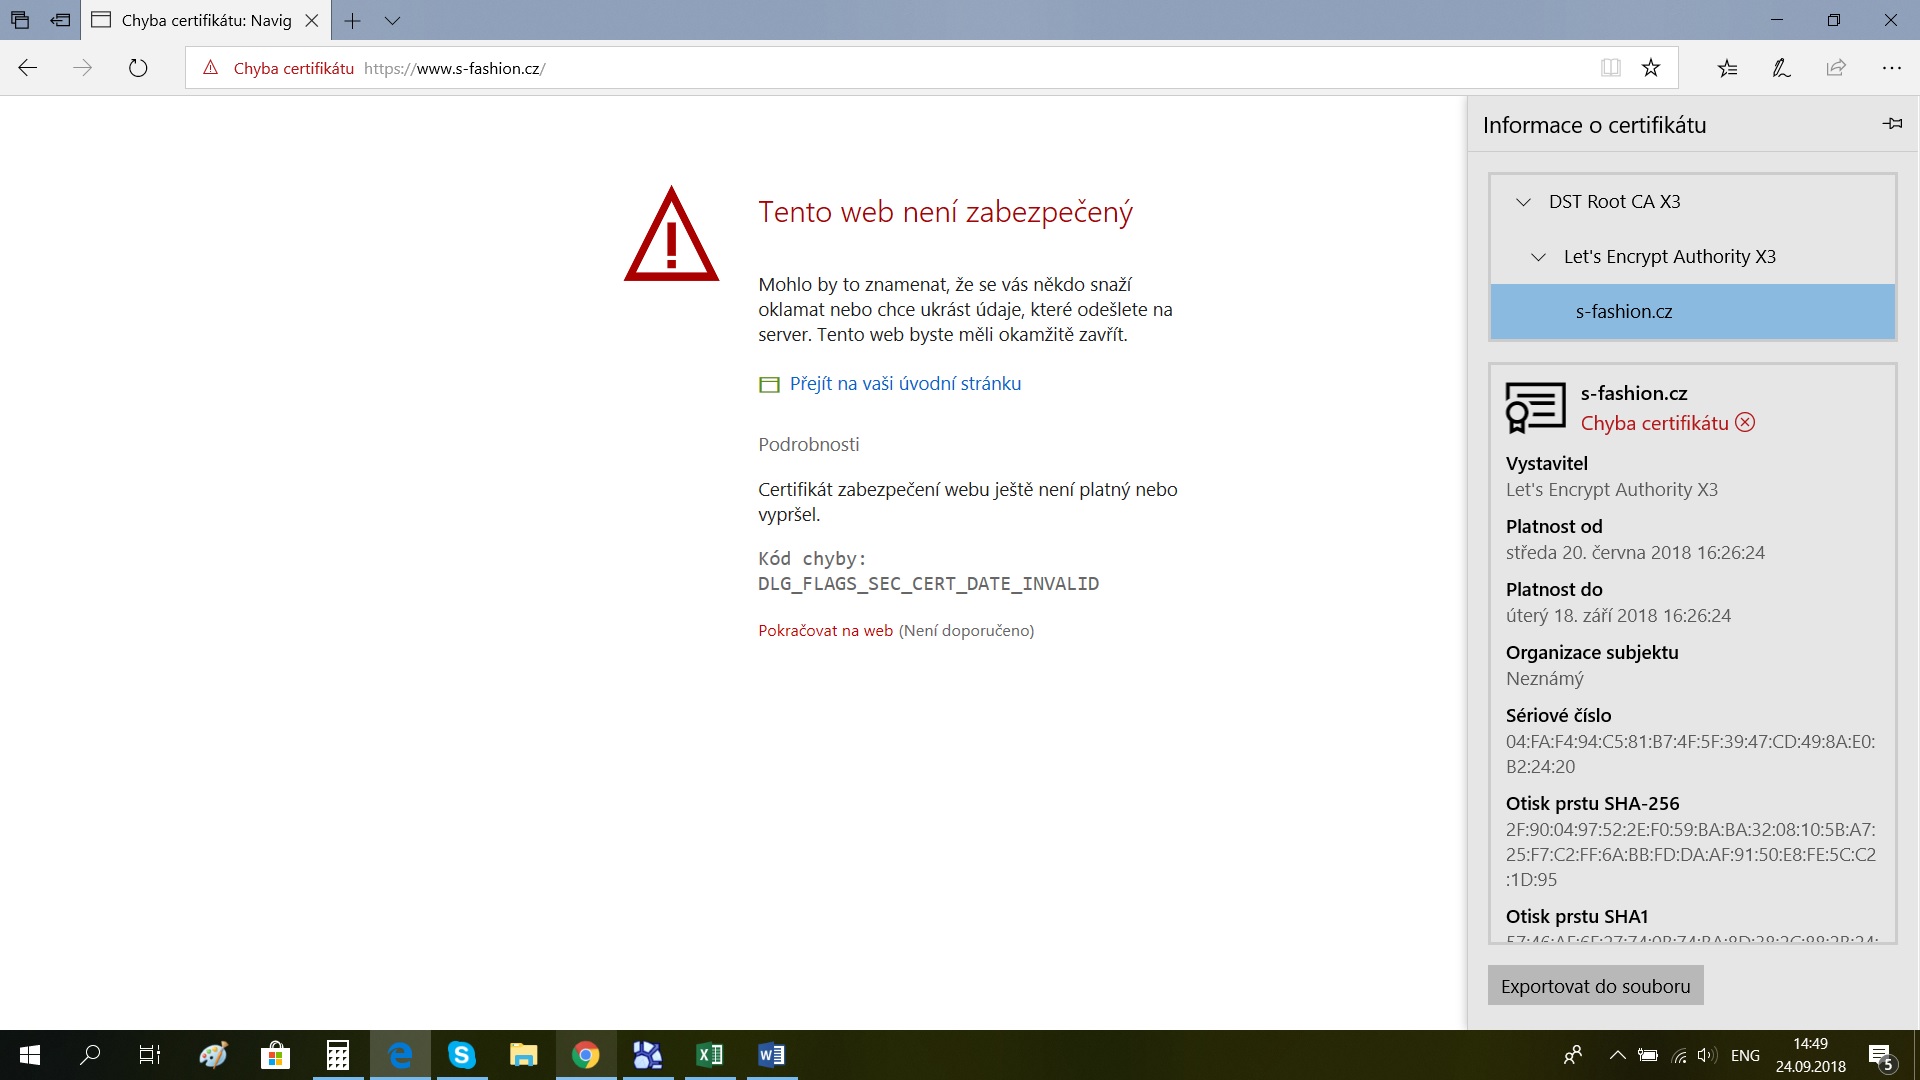This screenshot has width=1920, height=1080.
Task: Click the forward navigation arrow
Action: [x=83, y=68]
